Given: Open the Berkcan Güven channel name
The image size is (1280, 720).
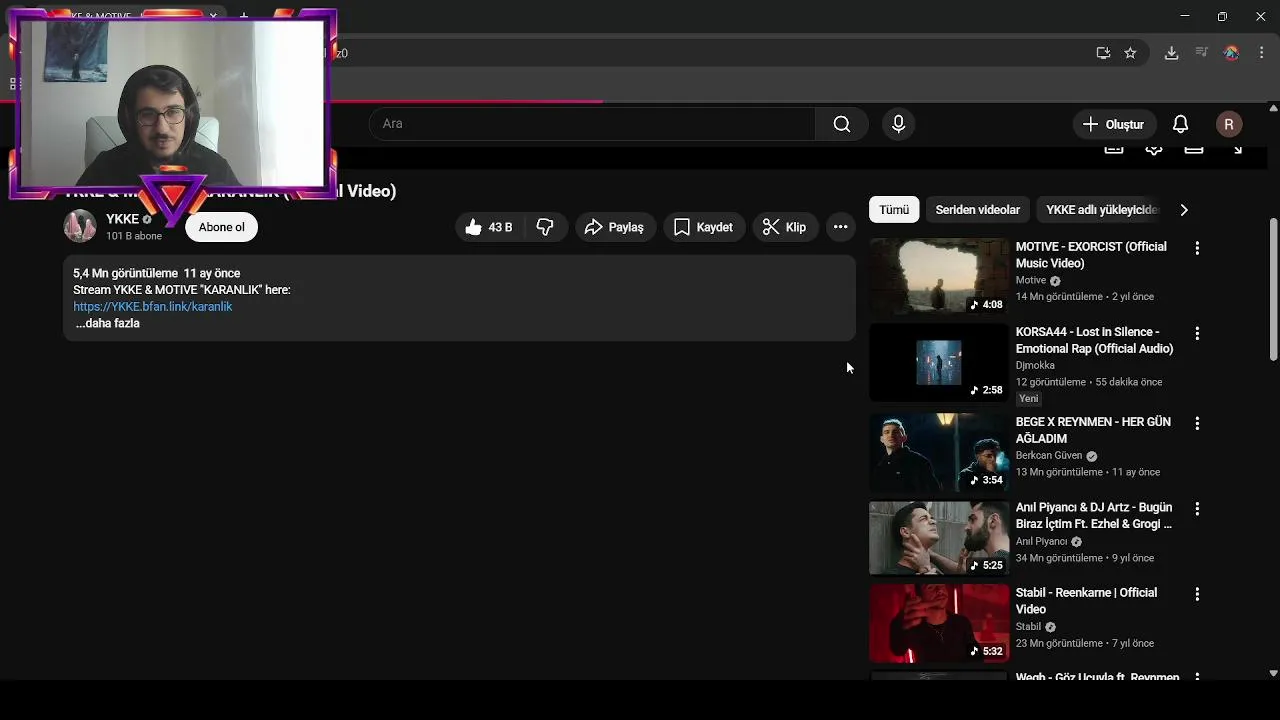Looking at the screenshot, I should pyautogui.click(x=1049, y=456).
